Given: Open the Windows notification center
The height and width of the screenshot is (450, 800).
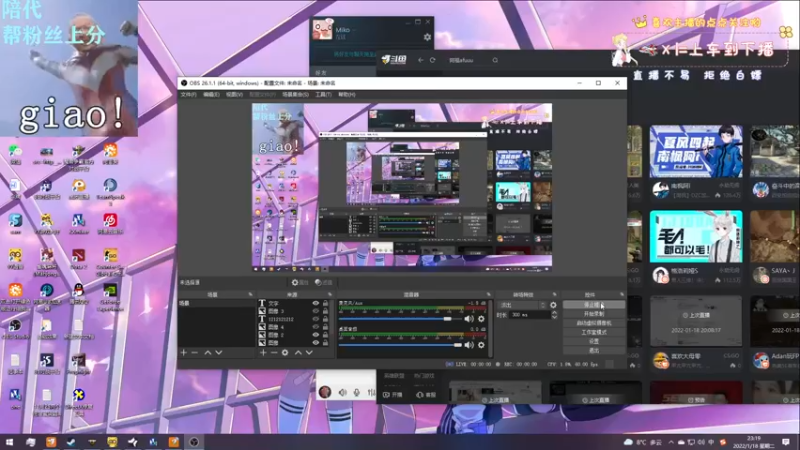Looking at the screenshot, I should point(786,442).
